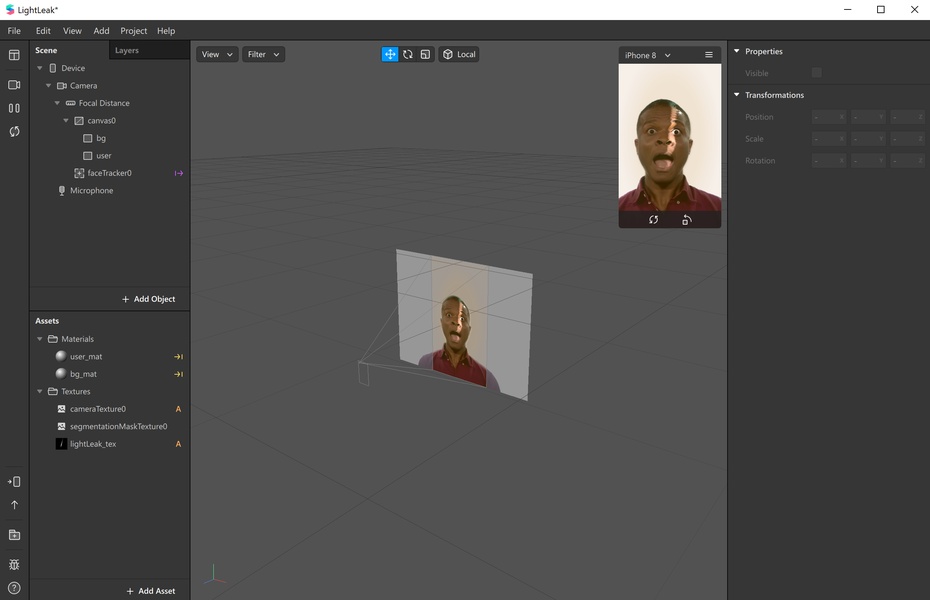Select the rotate manipulator tool
930x600 pixels.
[408, 54]
